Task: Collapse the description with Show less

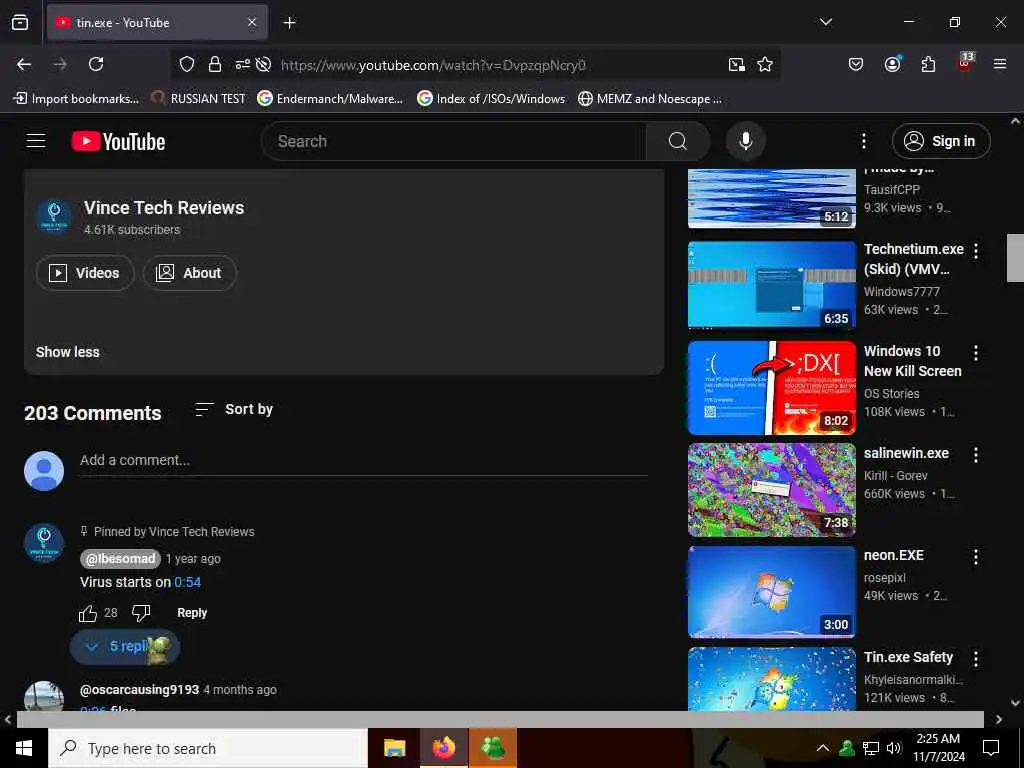Action: pos(68,352)
